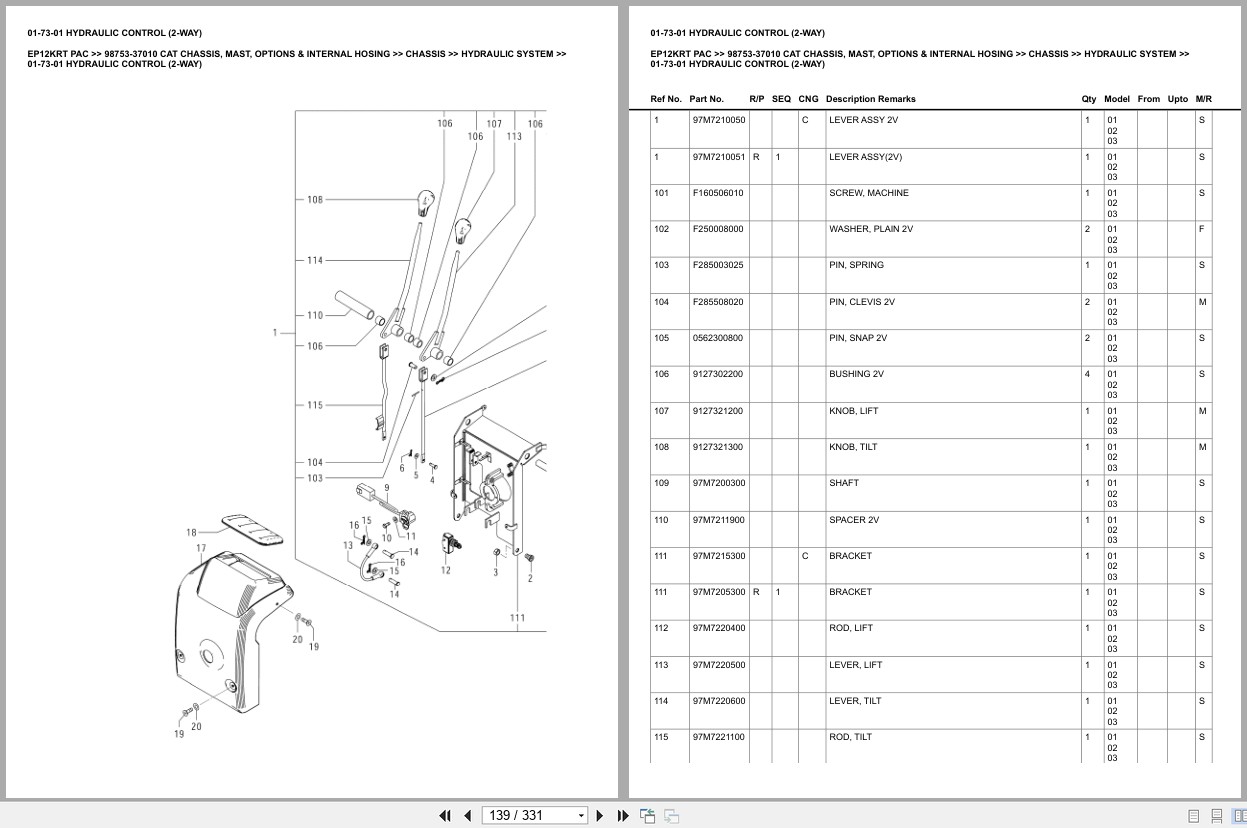Click callout 108 in the diagram
Screen dimensions: 1247x828
point(315,200)
